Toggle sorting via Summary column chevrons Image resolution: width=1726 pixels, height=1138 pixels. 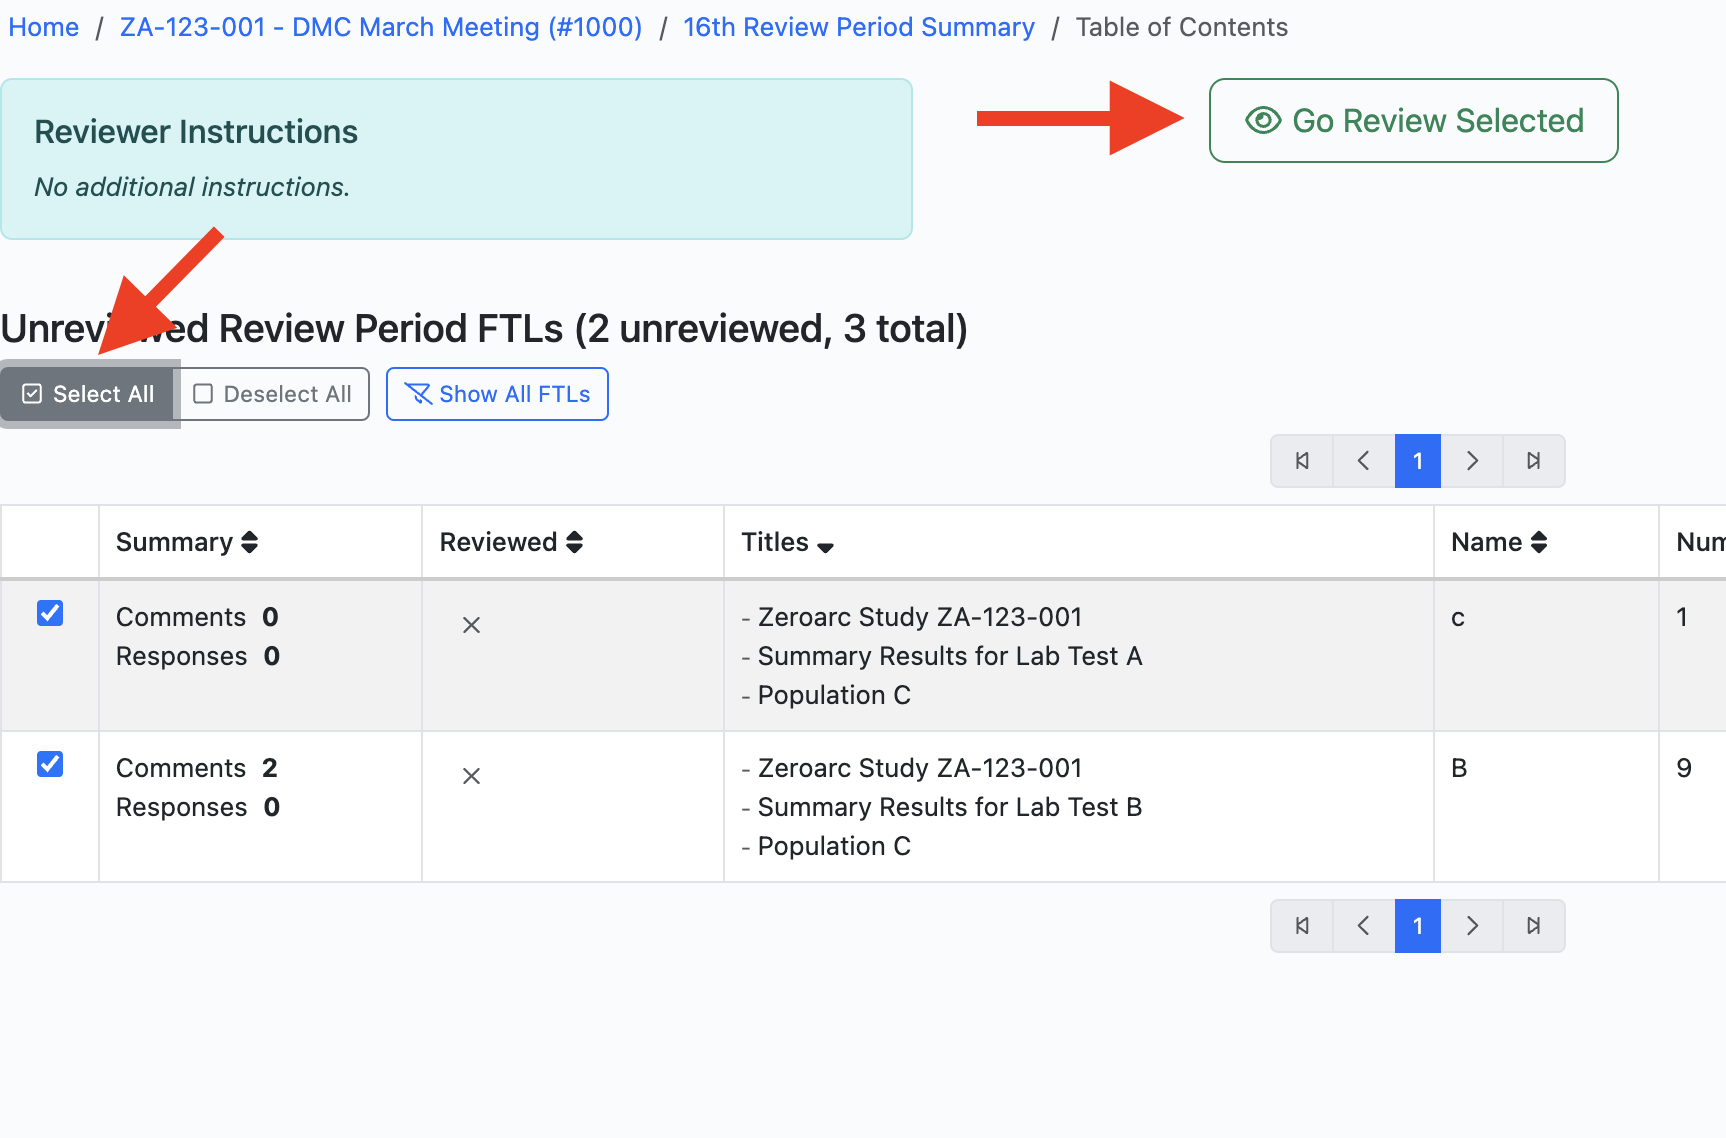pos(249,541)
